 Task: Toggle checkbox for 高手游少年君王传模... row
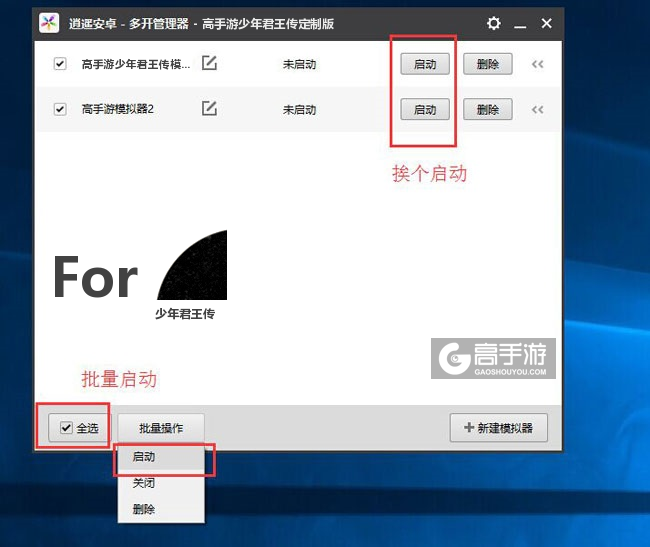(x=60, y=64)
